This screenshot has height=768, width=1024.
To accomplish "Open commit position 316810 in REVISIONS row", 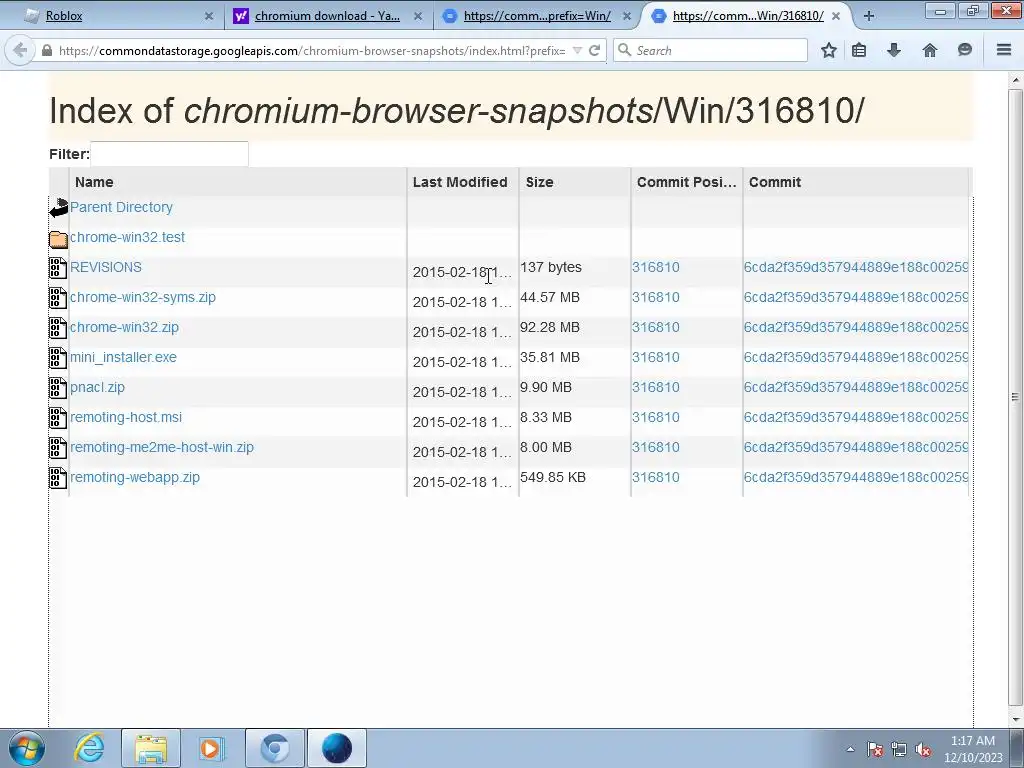I will pyautogui.click(x=656, y=267).
